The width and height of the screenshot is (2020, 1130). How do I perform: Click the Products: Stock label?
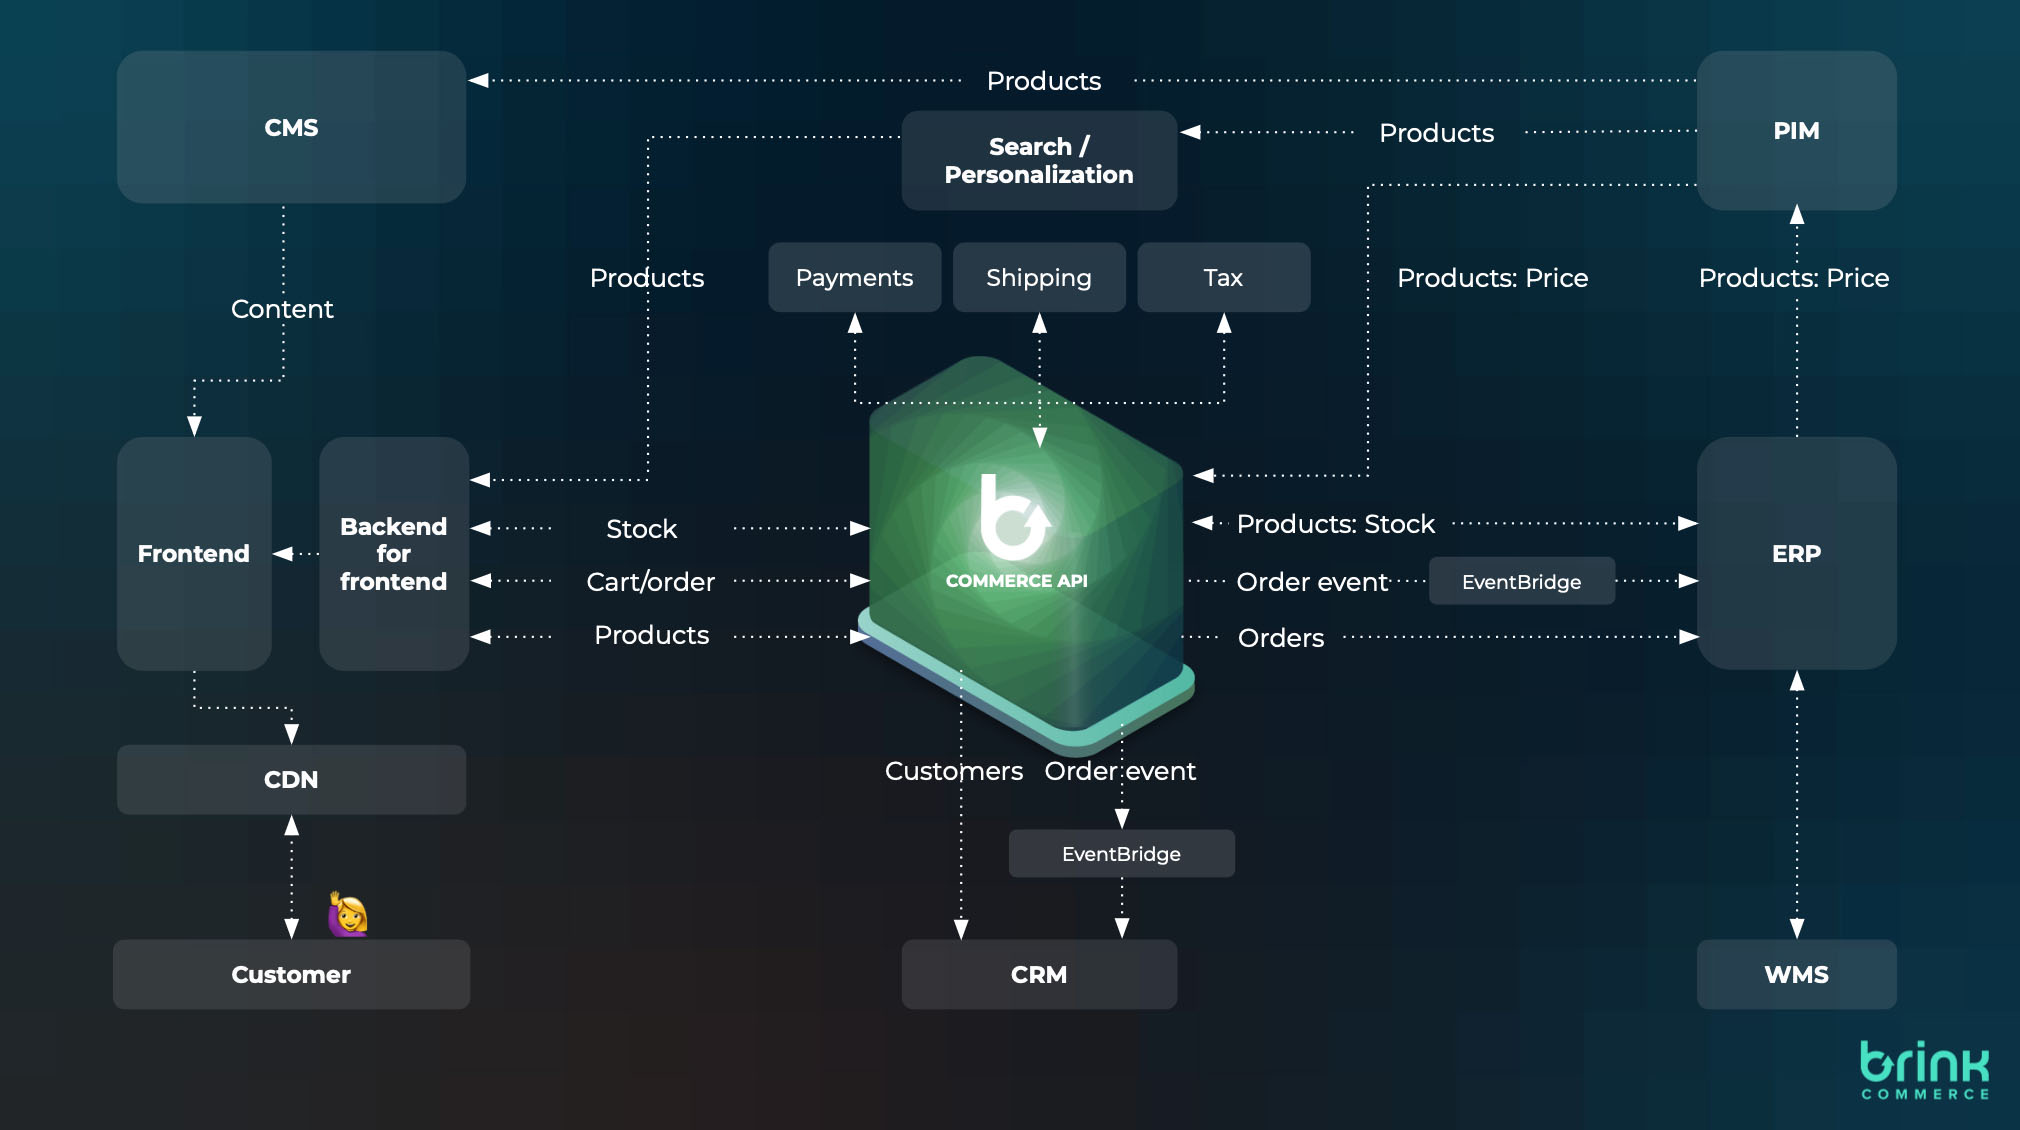coord(1335,524)
